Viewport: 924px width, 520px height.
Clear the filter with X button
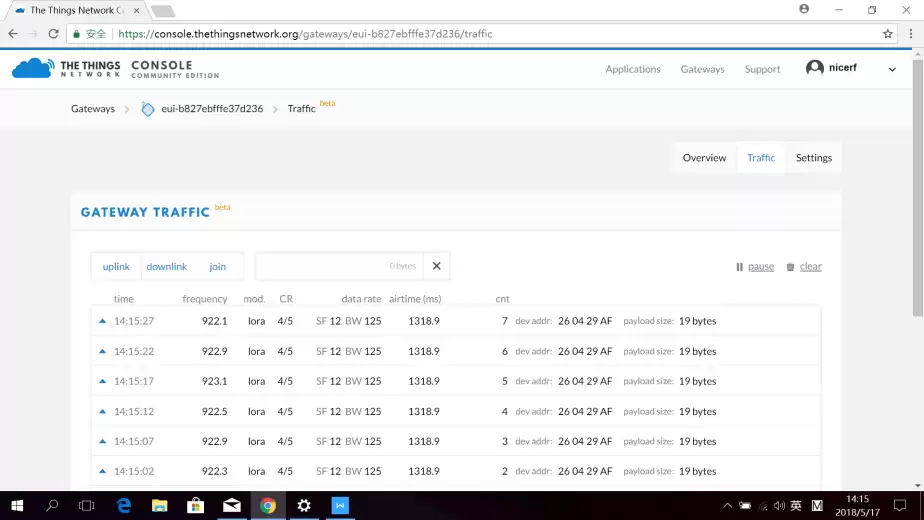point(436,266)
